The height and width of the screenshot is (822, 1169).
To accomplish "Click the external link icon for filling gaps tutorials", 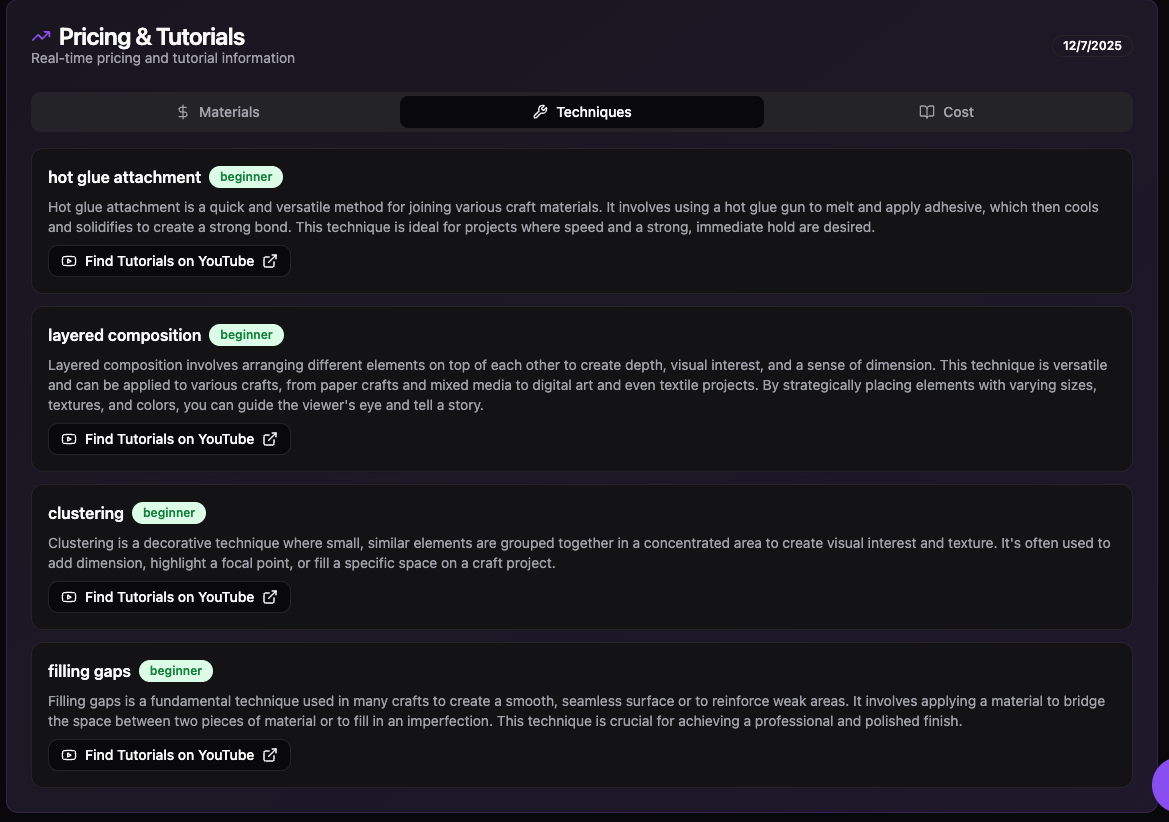I will pos(270,755).
